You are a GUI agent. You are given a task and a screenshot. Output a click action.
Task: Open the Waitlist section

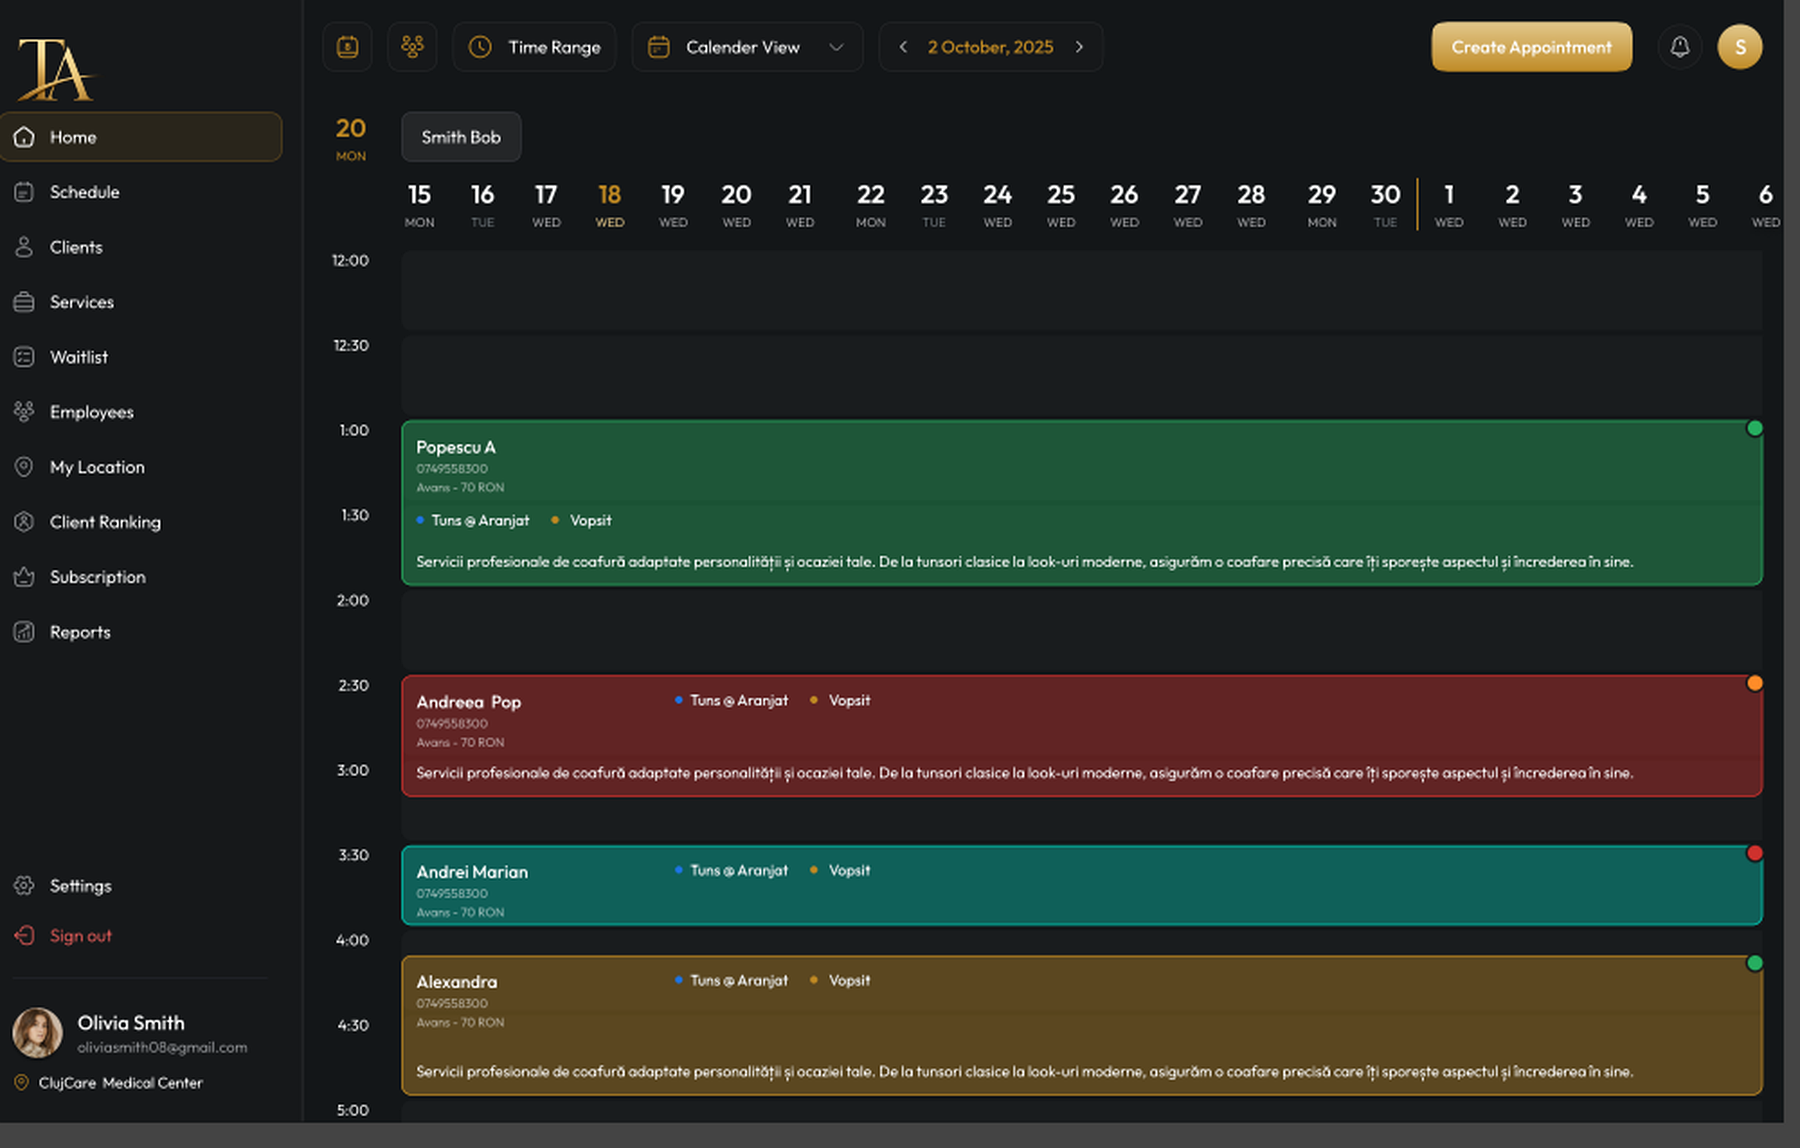point(79,357)
